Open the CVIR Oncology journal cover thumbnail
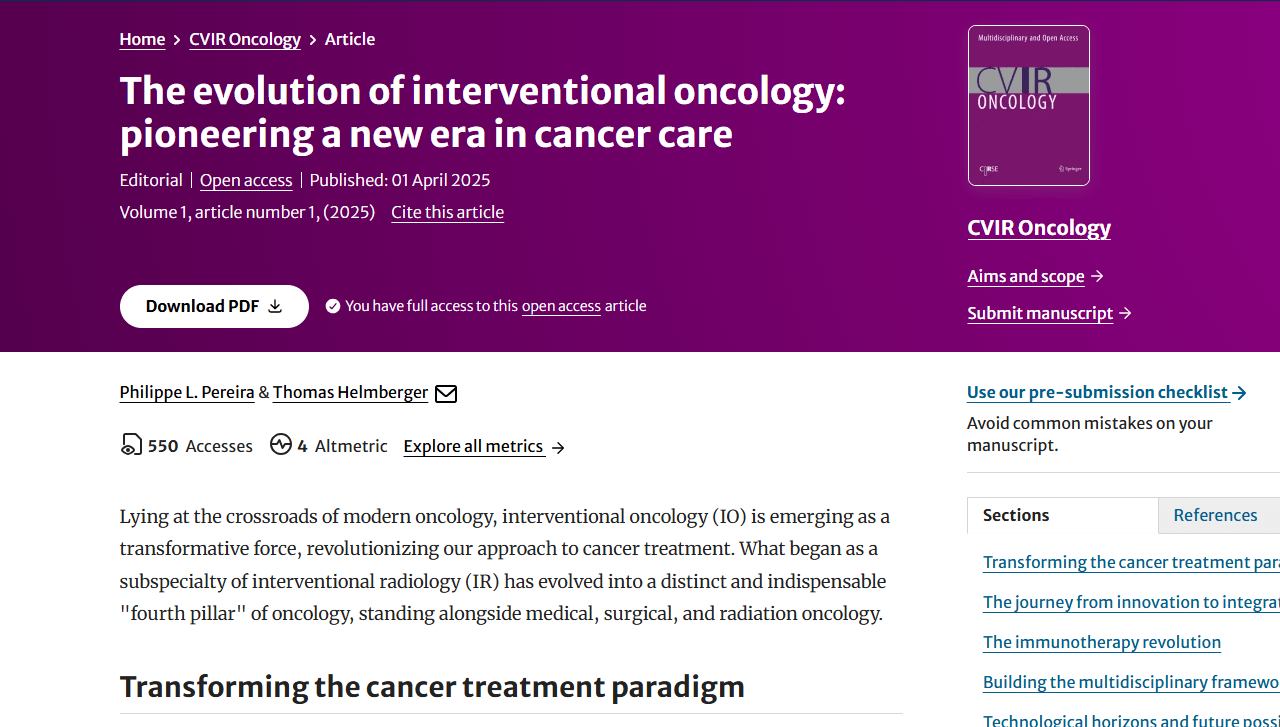1280x727 pixels. (x=1028, y=105)
